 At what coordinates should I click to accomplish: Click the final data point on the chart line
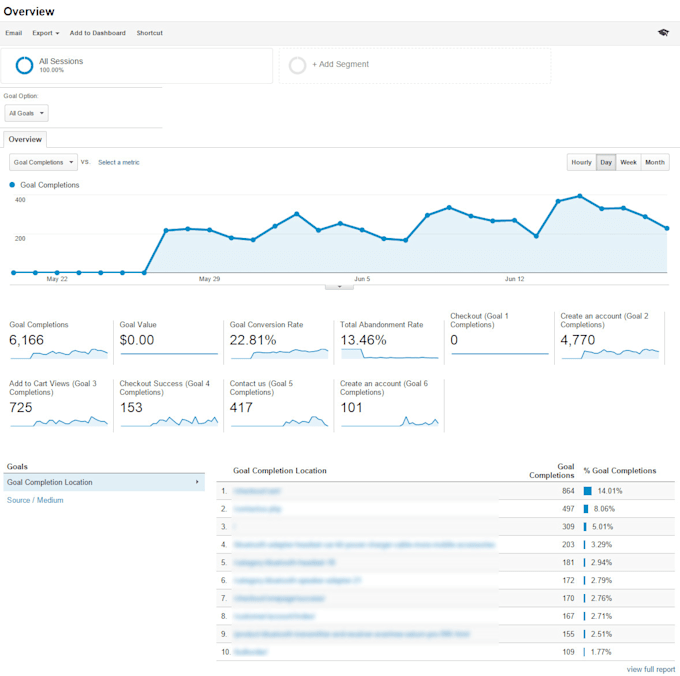pyautogui.click(x=667, y=228)
